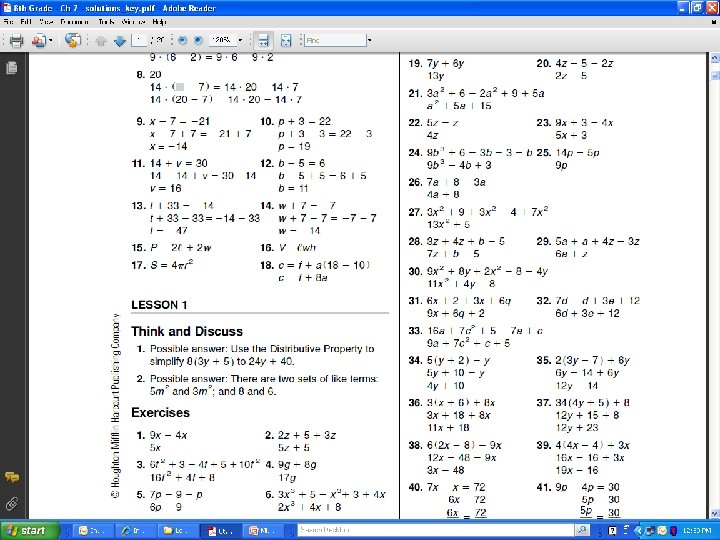Click the zoom out round button
Screen dimensions: 720x540
click(182, 40)
